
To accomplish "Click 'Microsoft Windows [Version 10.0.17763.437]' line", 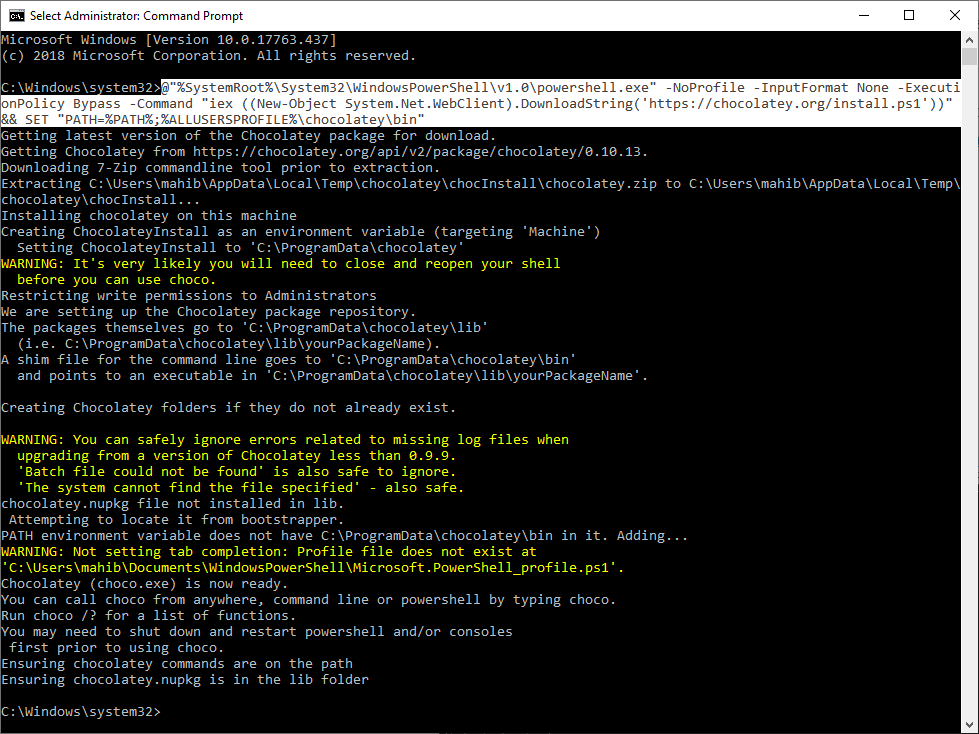I will pos(169,40).
